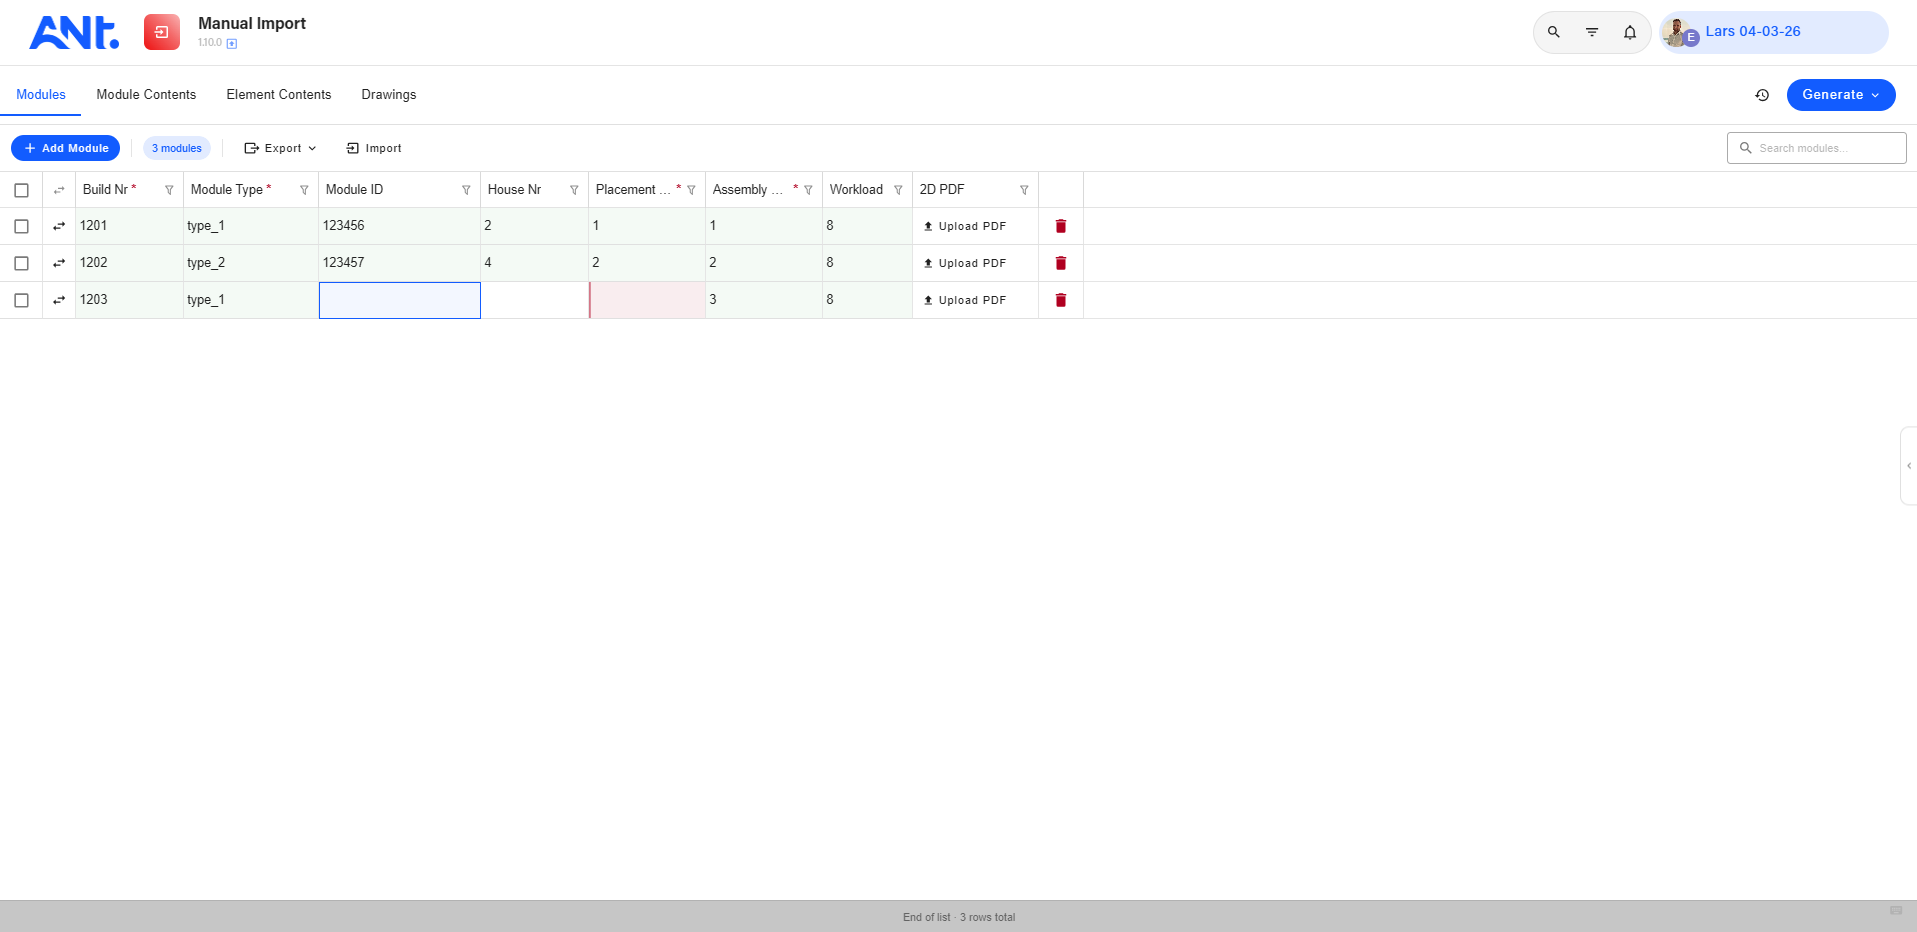Check the box for row 1202
The width and height of the screenshot is (1917, 932).
click(21, 263)
